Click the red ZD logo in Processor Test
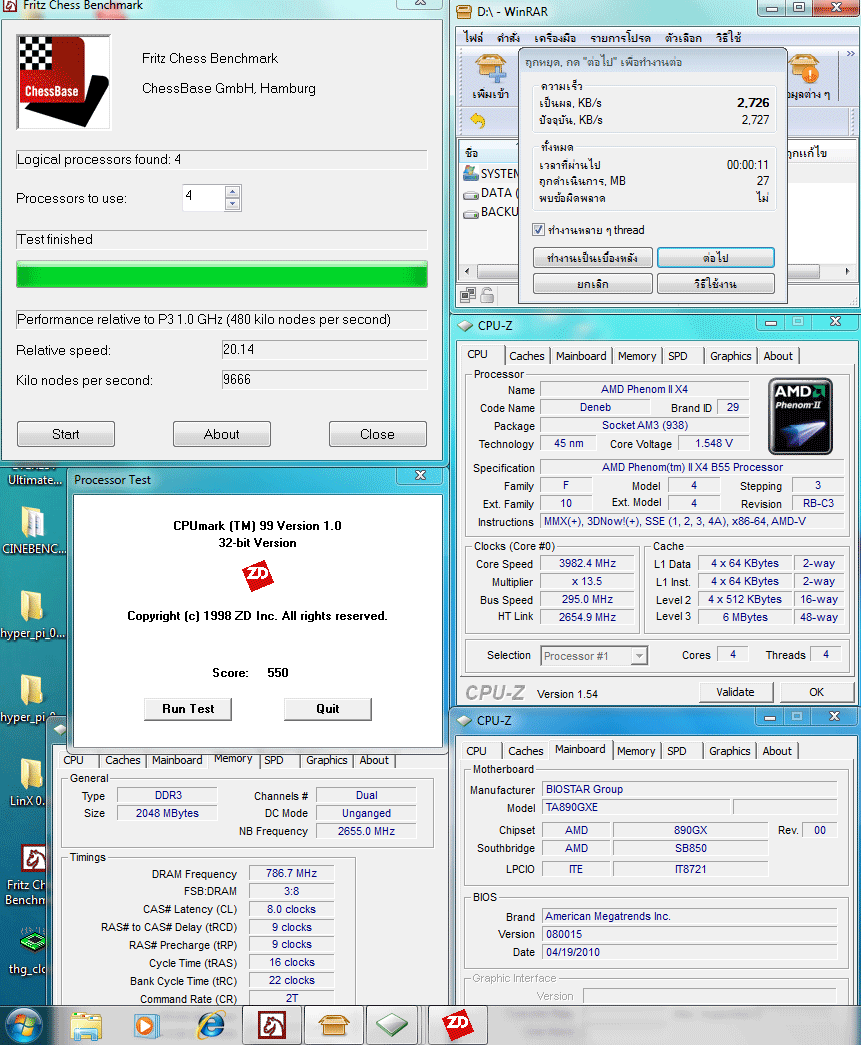The image size is (861, 1045). pos(258,575)
